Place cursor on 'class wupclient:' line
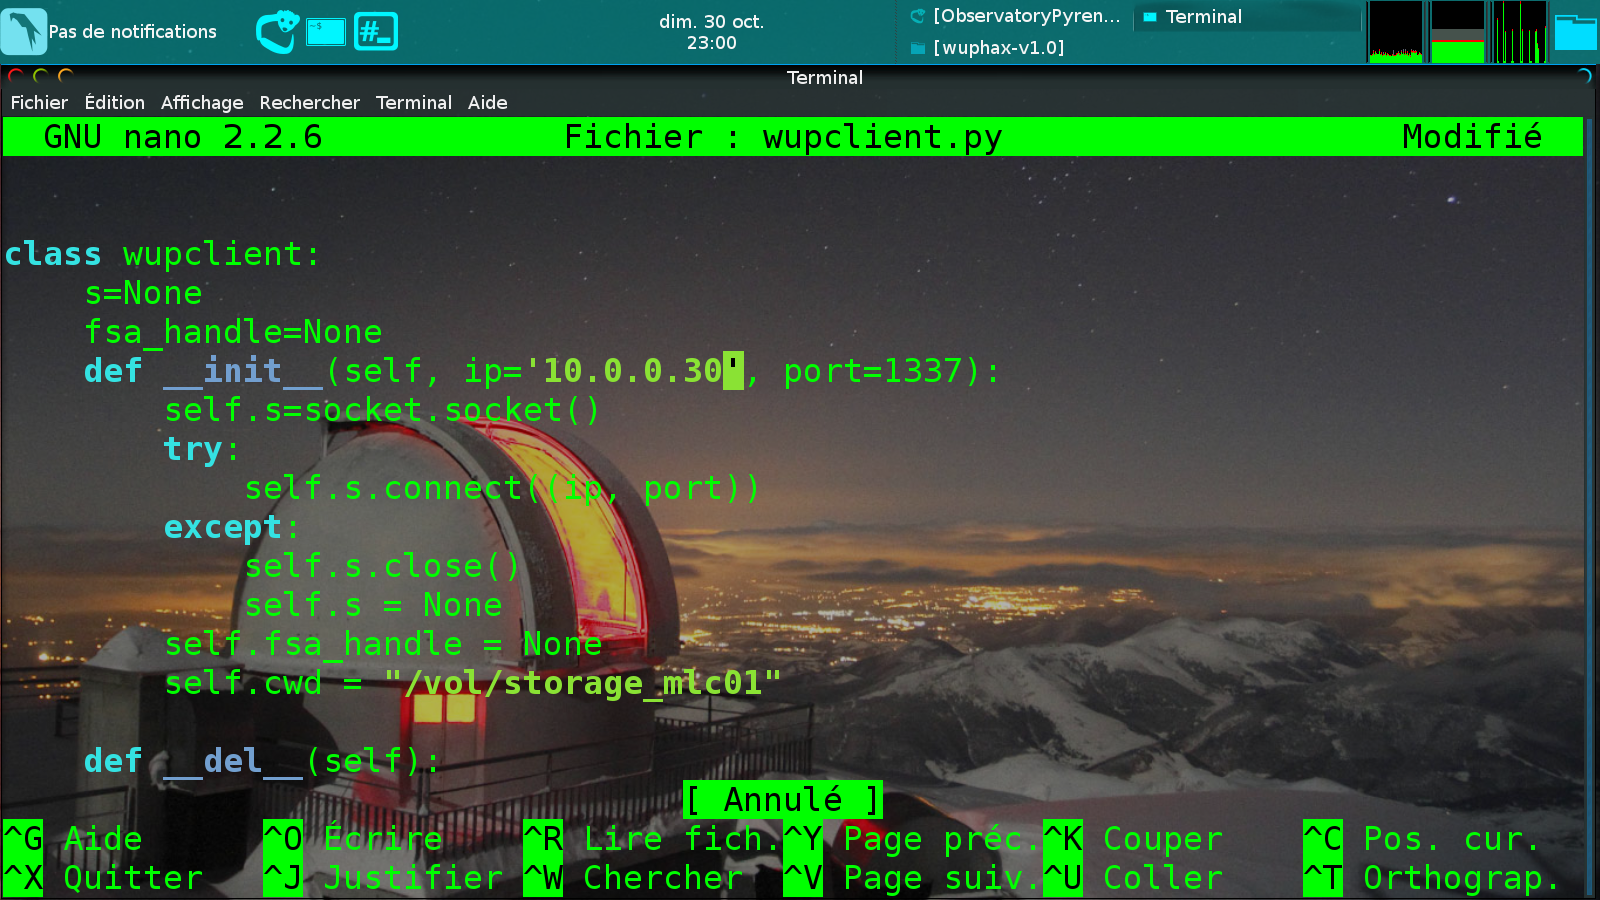 click(163, 254)
